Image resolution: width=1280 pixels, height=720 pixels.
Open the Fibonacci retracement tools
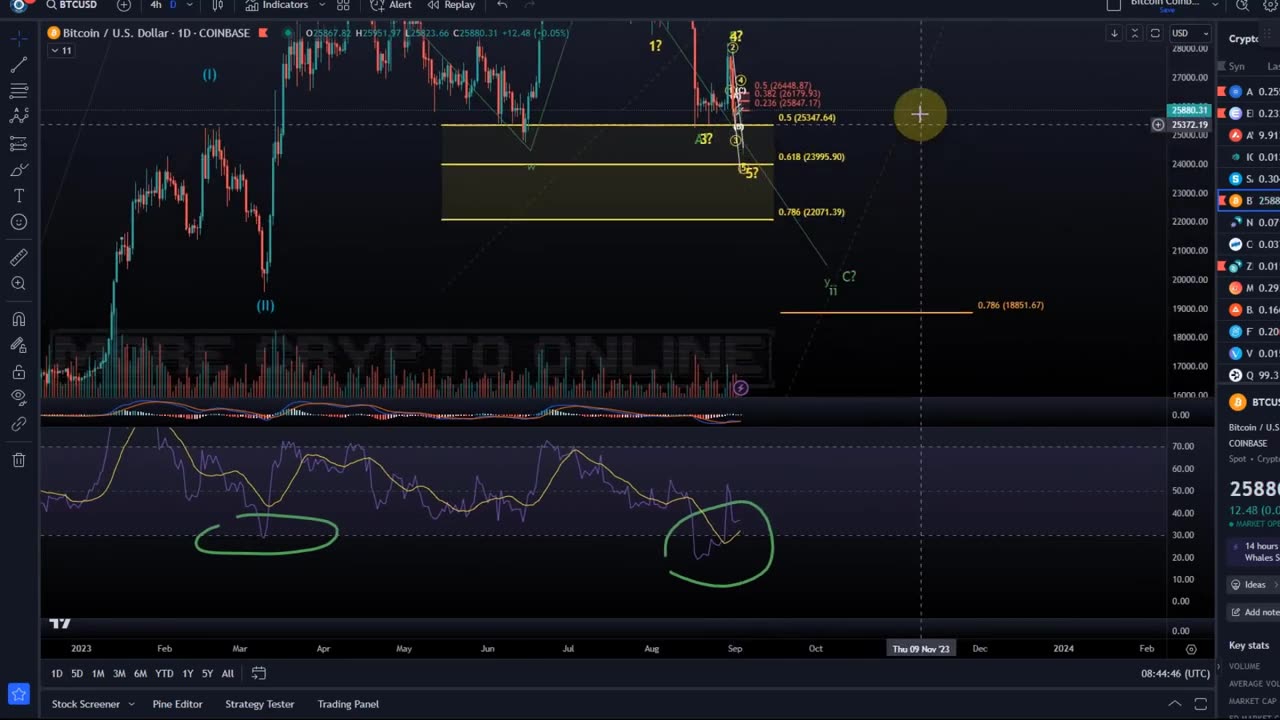coord(18,91)
